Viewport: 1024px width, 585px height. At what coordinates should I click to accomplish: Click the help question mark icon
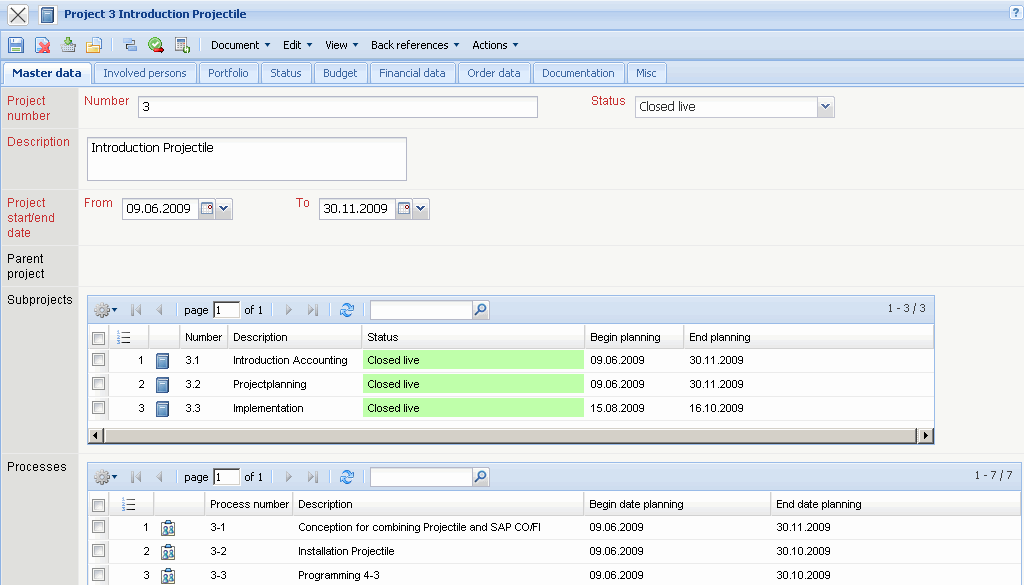[1015, 11]
